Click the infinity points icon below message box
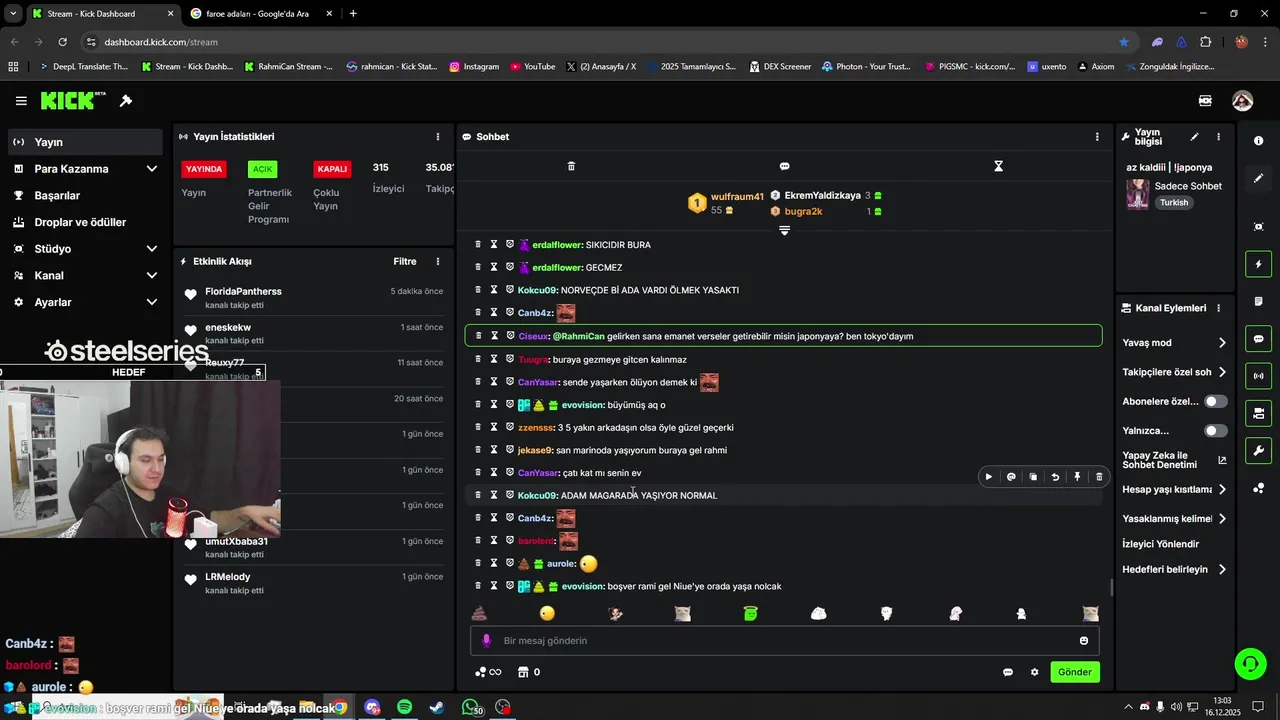Screen dimensions: 1280x720 pyautogui.click(x=488, y=672)
